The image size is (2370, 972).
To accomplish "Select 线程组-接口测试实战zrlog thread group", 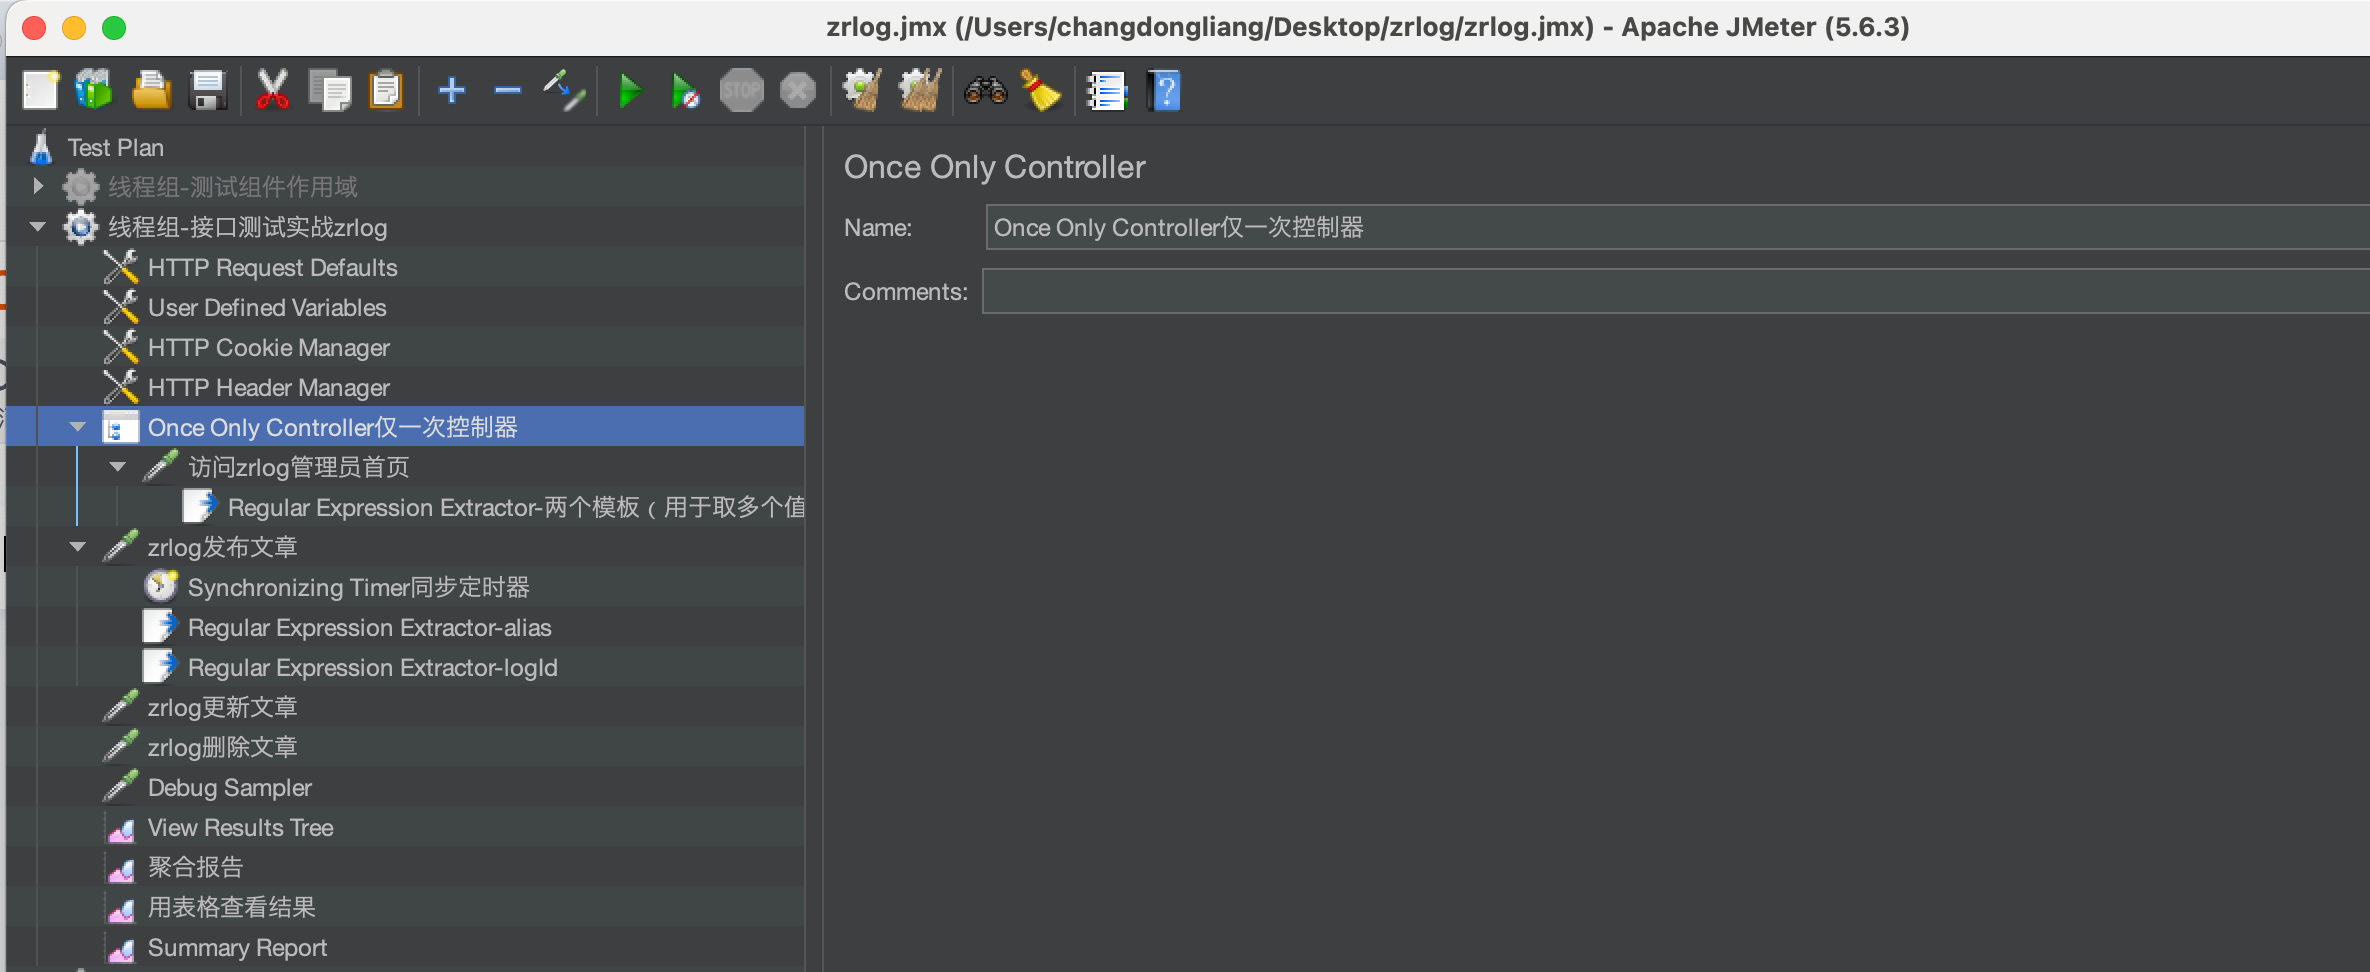I will point(247,227).
